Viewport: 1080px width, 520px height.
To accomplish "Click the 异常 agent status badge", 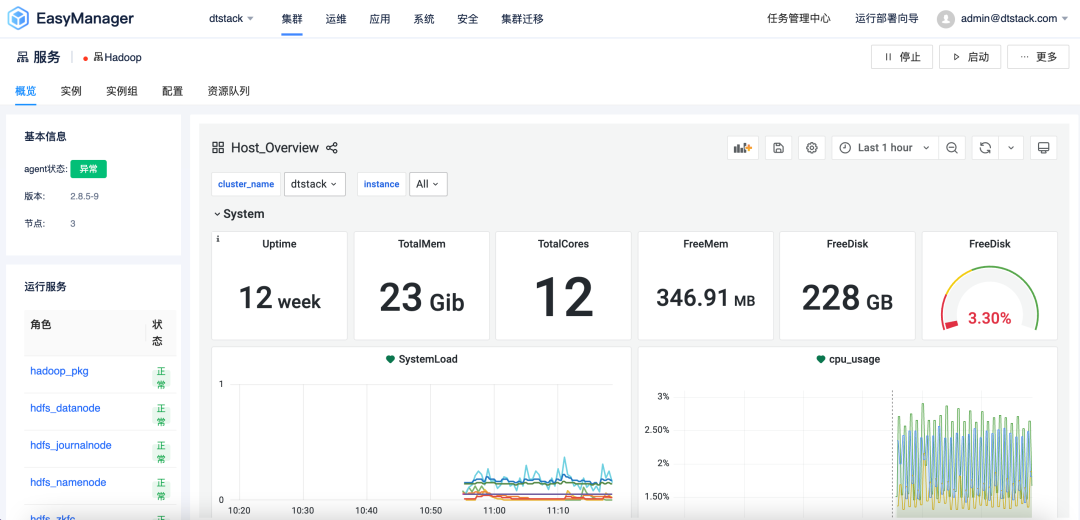I will click(88, 169).
